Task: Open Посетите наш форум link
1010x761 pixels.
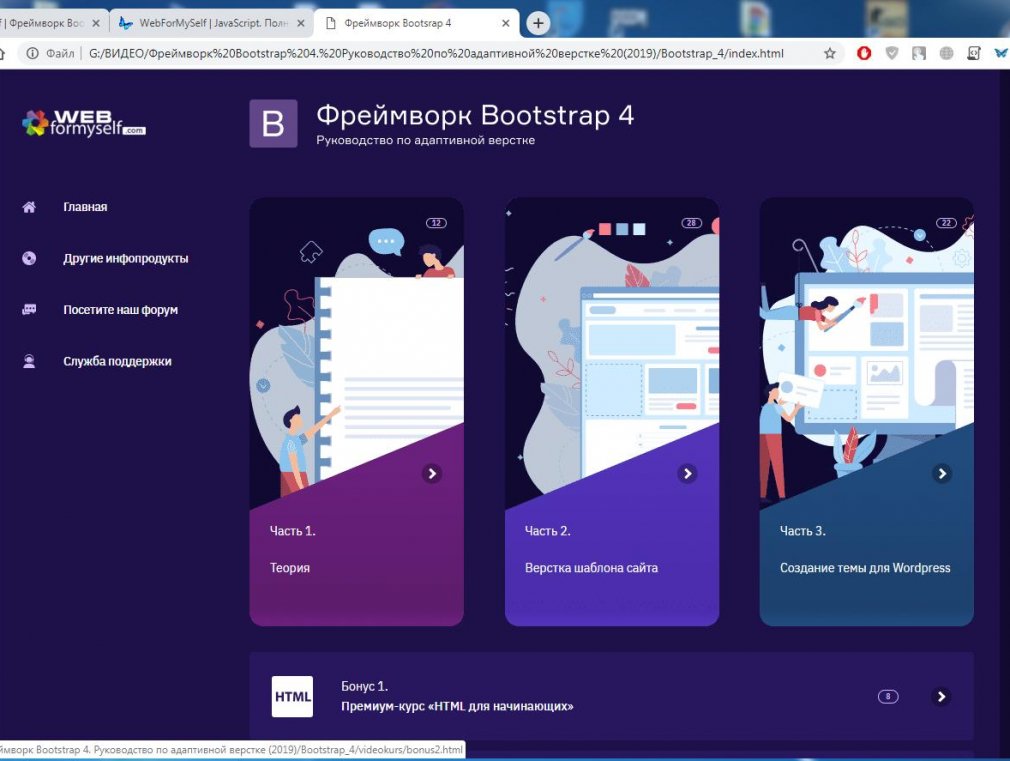Action: pos(120,310)
